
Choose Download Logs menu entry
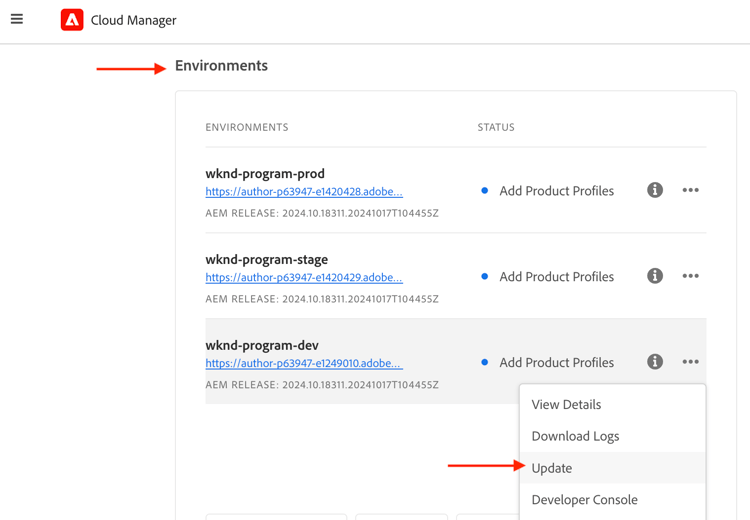575,436
